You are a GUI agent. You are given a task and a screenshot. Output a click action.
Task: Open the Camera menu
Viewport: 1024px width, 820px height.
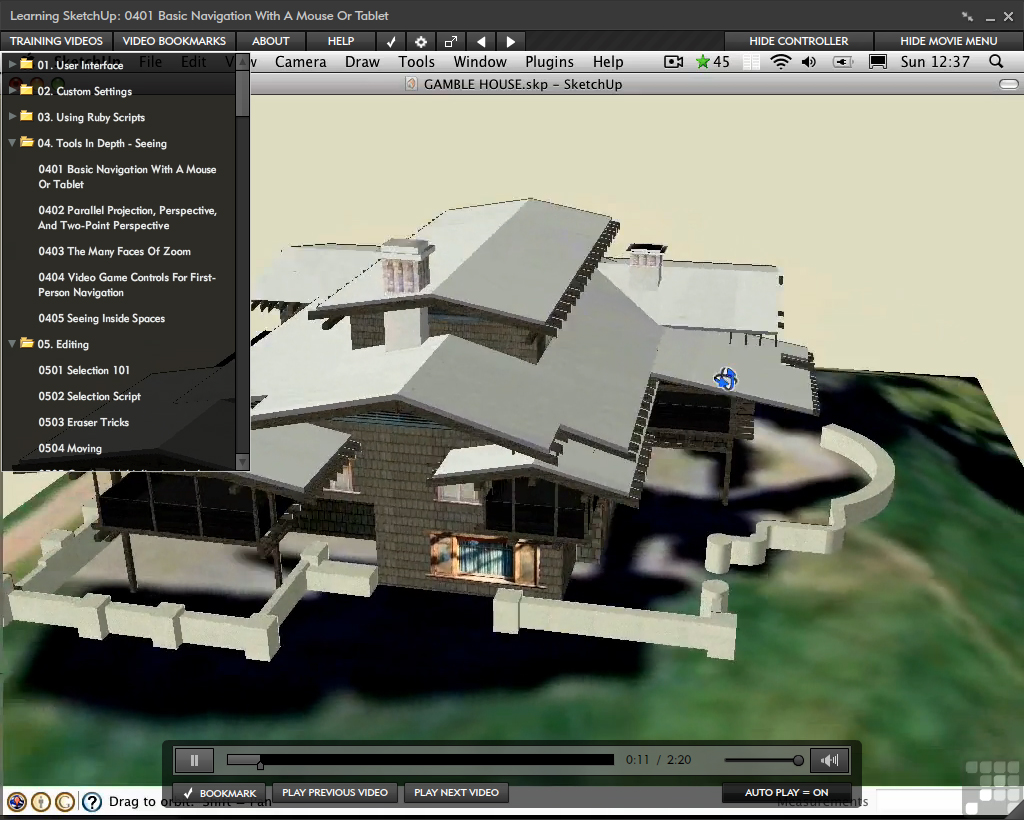pos(300,62)
